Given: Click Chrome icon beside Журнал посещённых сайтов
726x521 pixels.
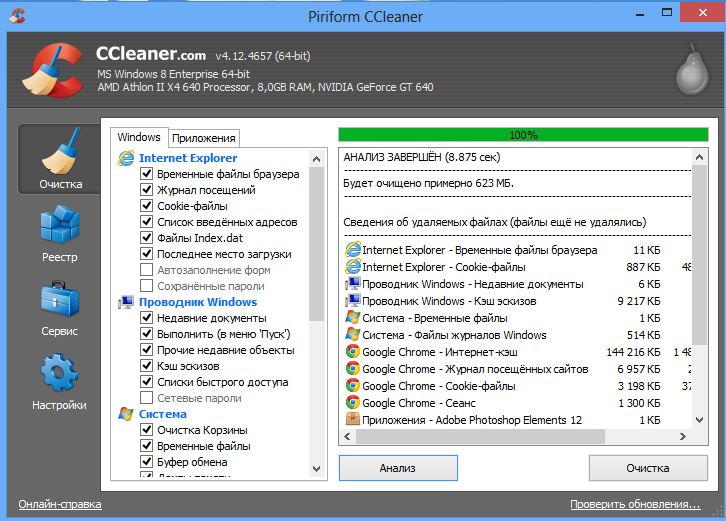Looking at the screenshot, I should click(x=353, y=369).
